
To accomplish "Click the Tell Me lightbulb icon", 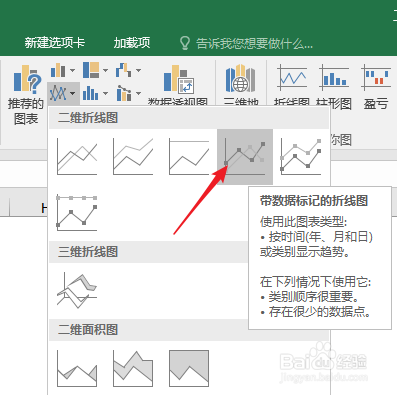I will [x=185, y=43].
